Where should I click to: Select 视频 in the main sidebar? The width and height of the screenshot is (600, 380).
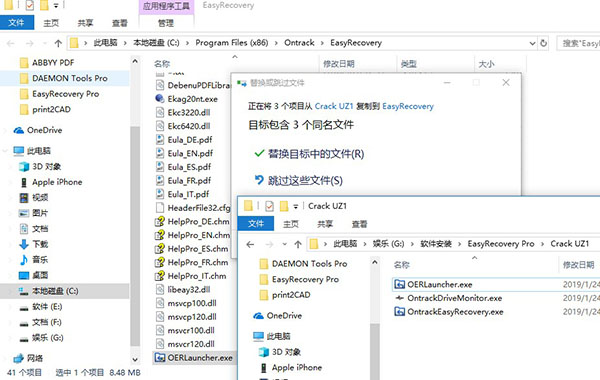click(x=40, y=197)
